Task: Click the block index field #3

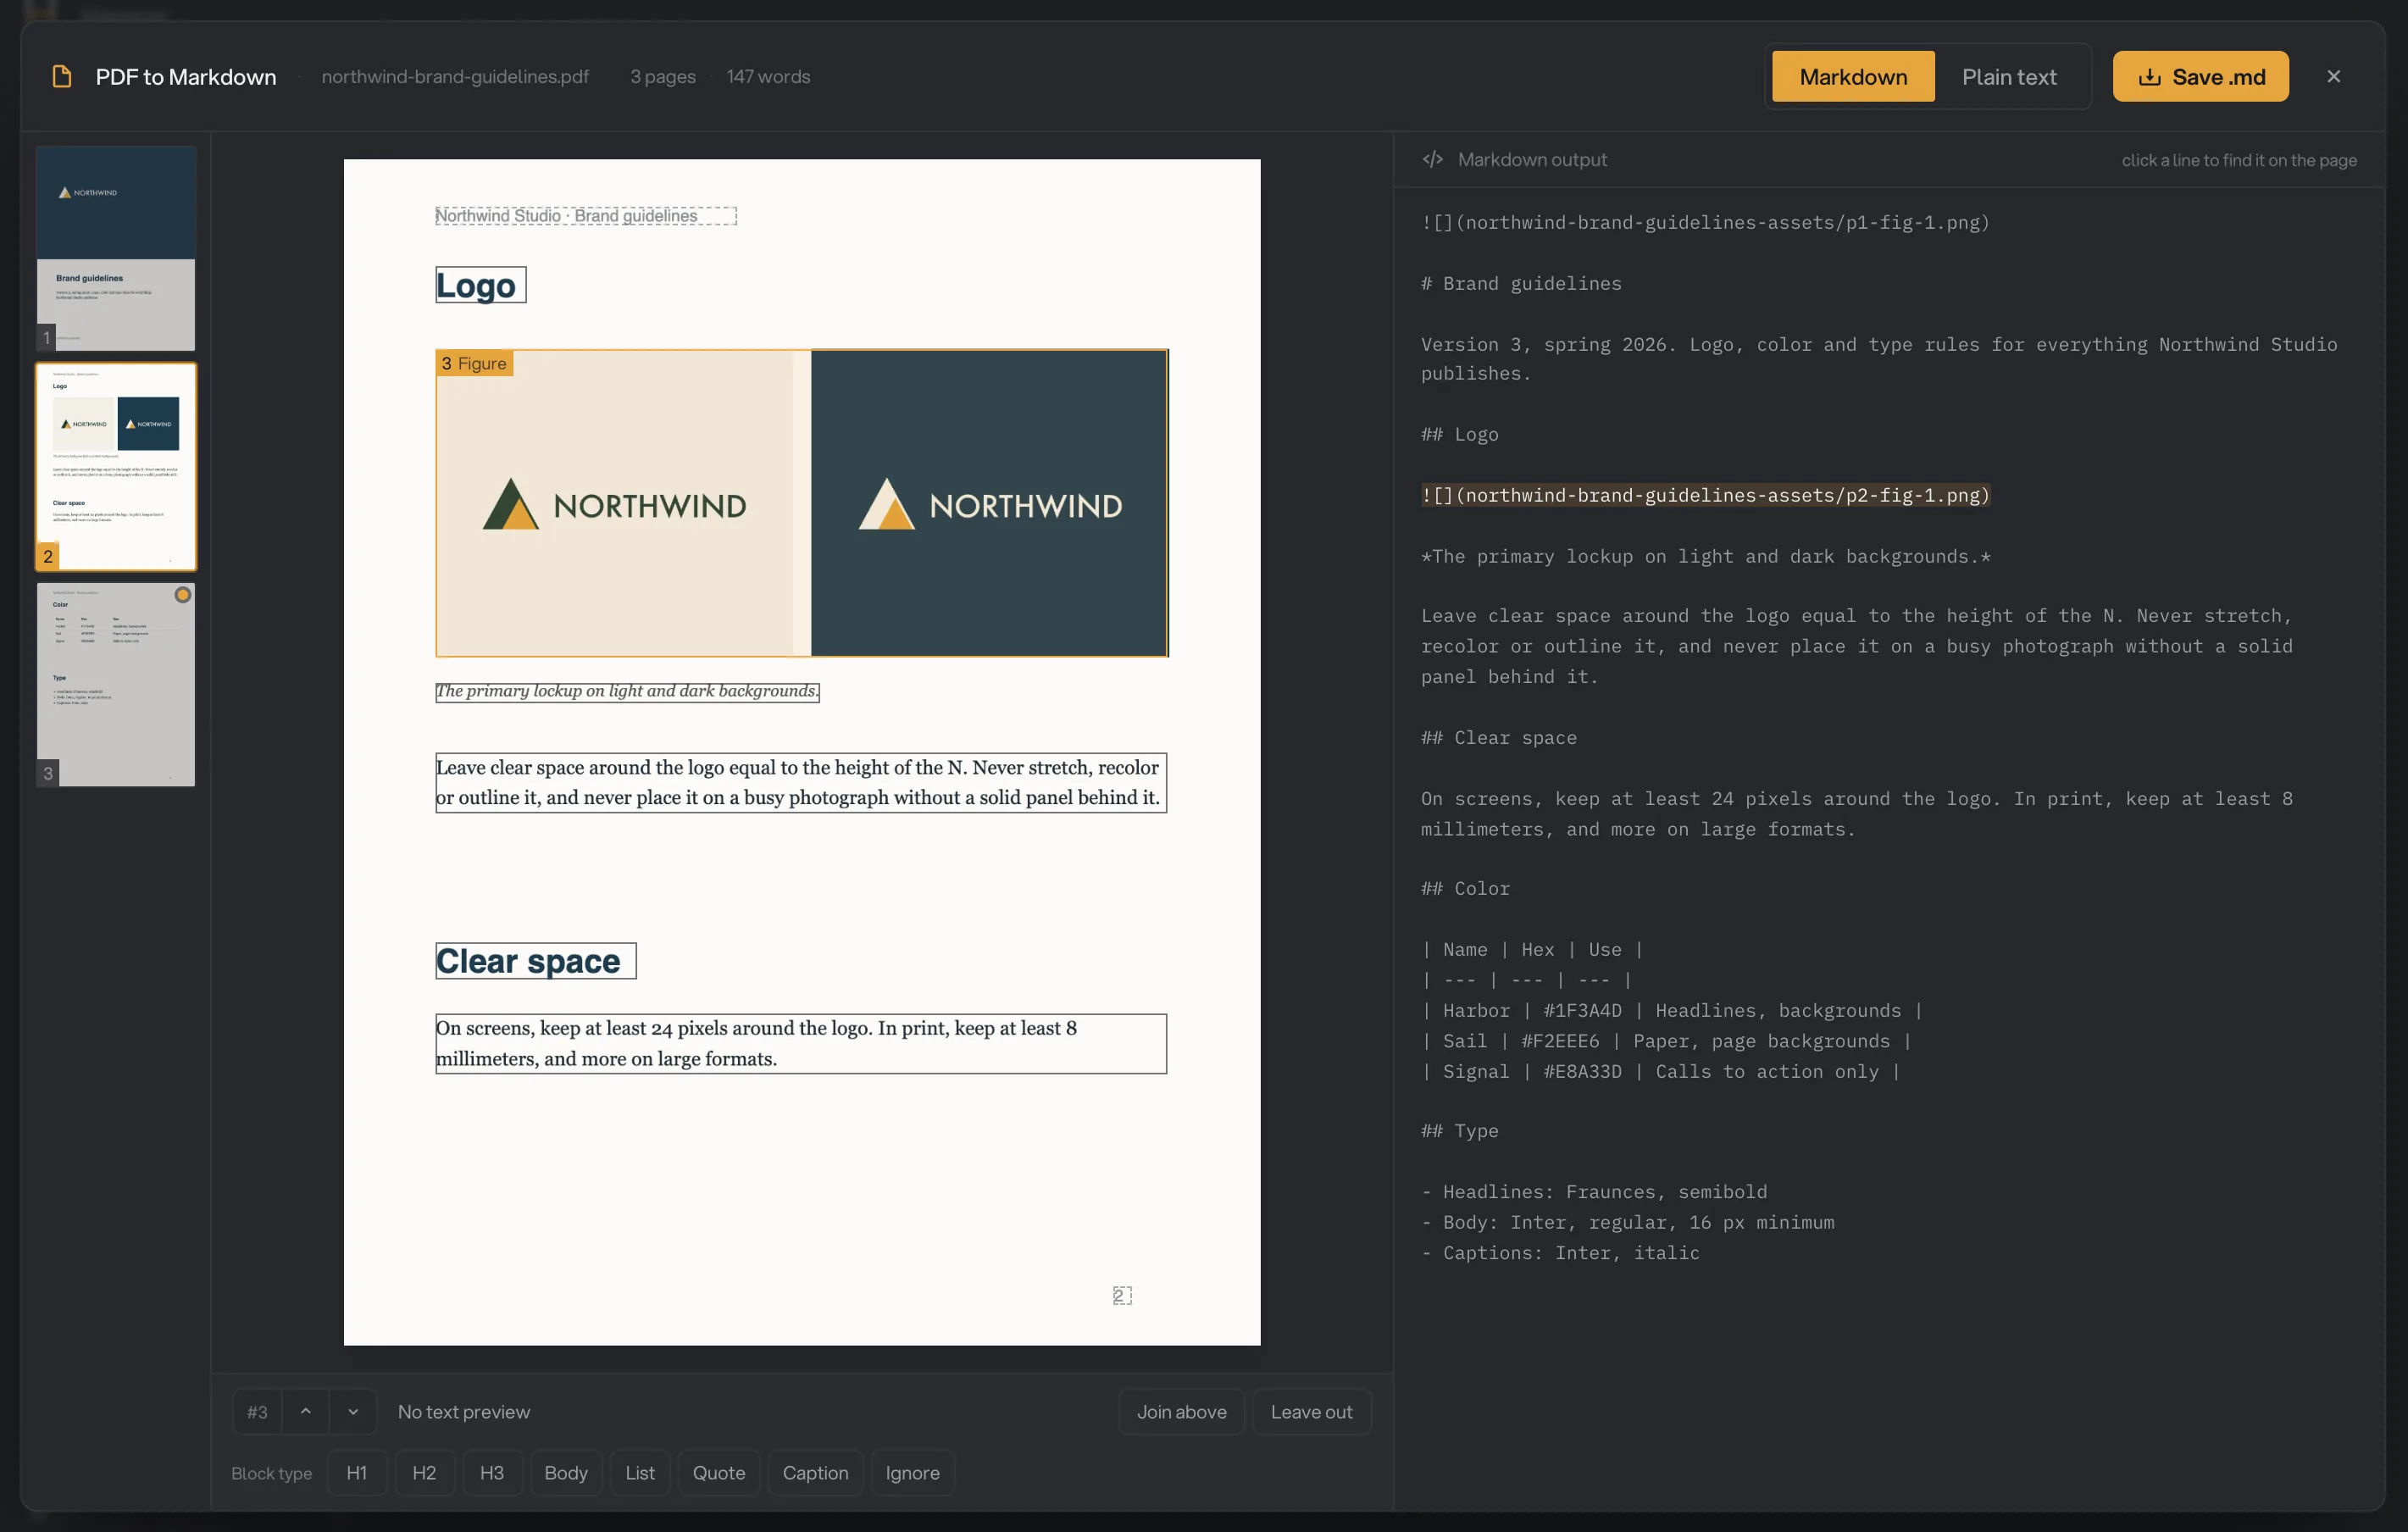Action: 257,1411
